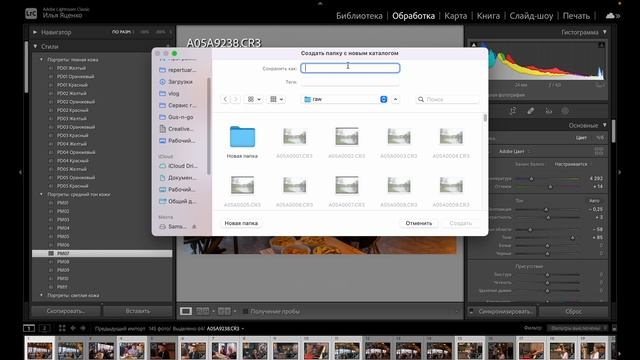Switch to the Слайд-шоу module
Viewport: 640px width, 360px height.
coord(531,16)
